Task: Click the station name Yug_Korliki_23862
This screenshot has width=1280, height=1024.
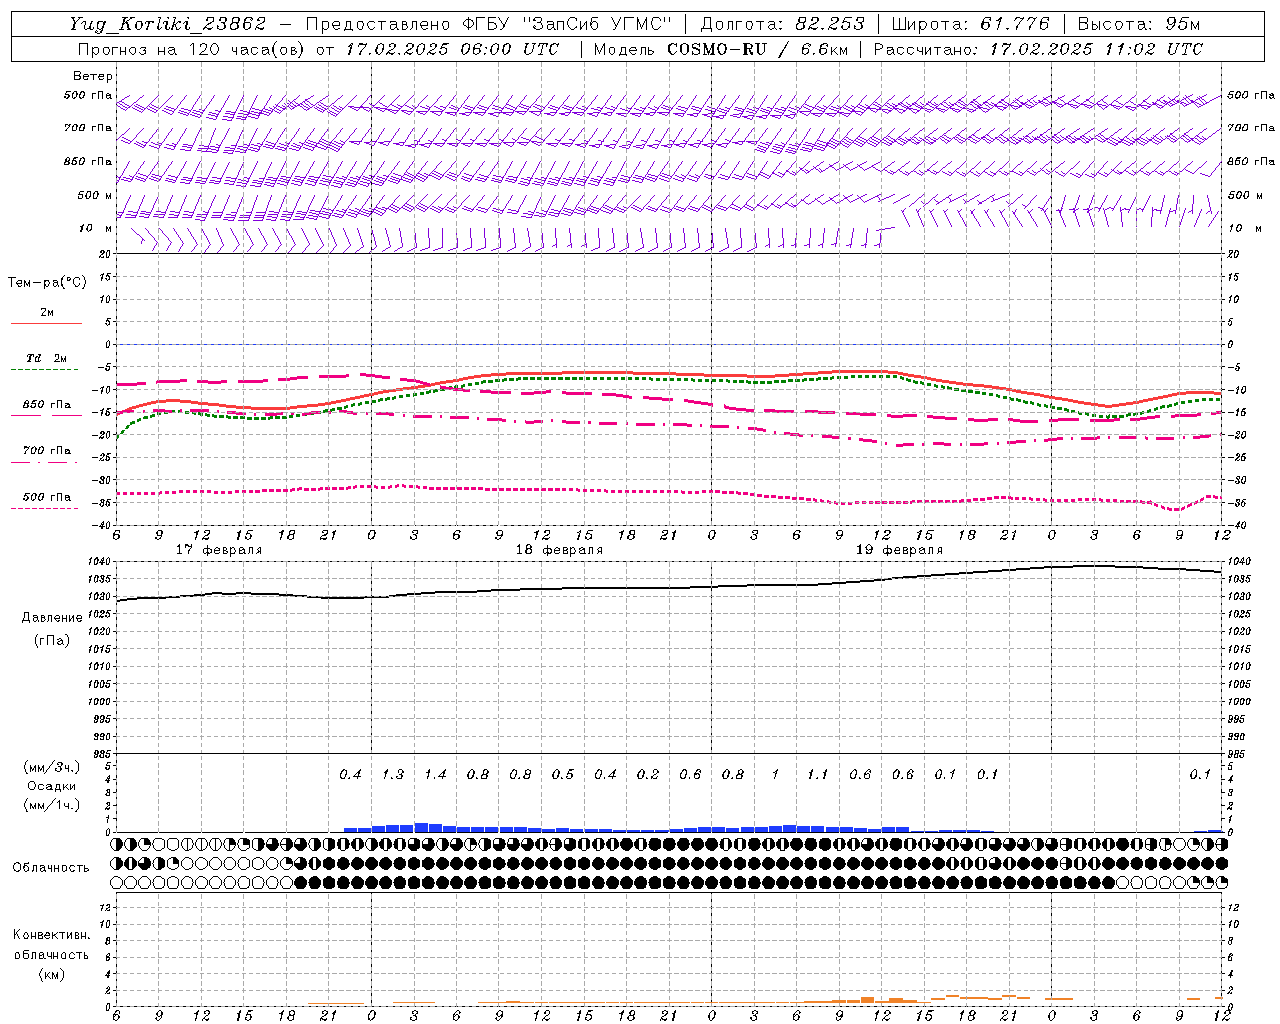Action: 168,24
